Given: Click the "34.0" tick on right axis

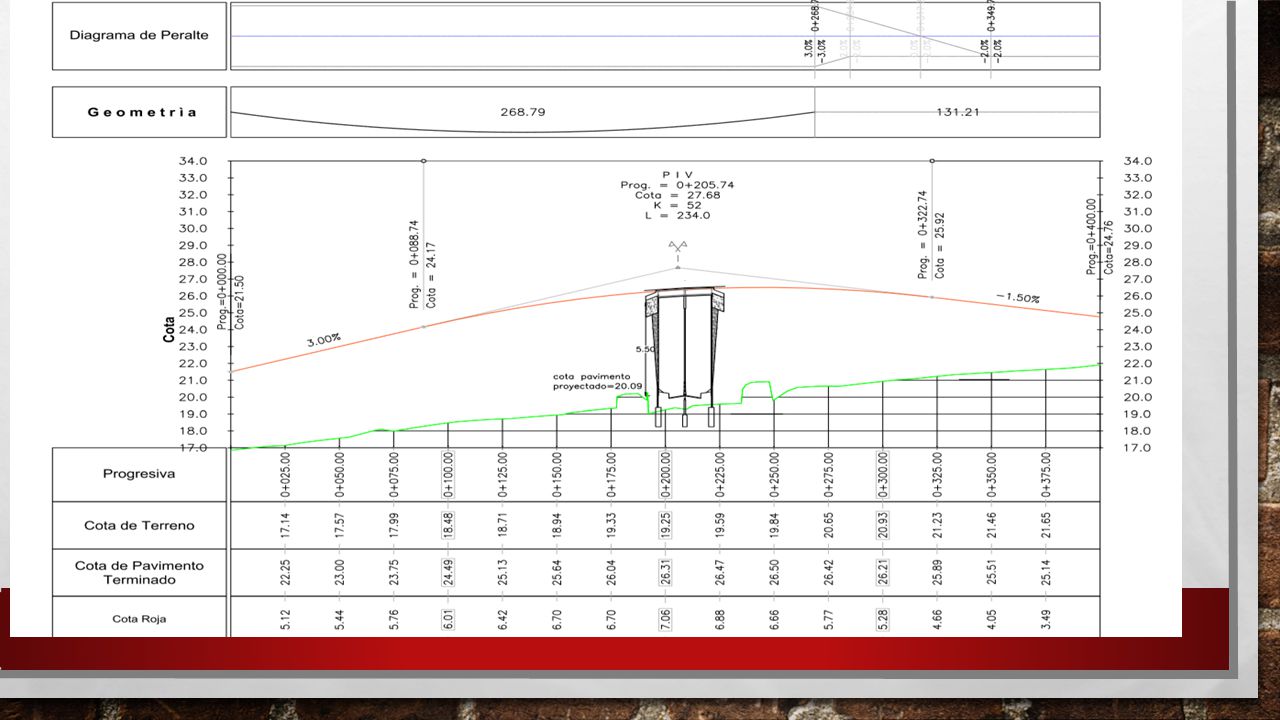Looking at the screenshot, I should pos(1136,161).
